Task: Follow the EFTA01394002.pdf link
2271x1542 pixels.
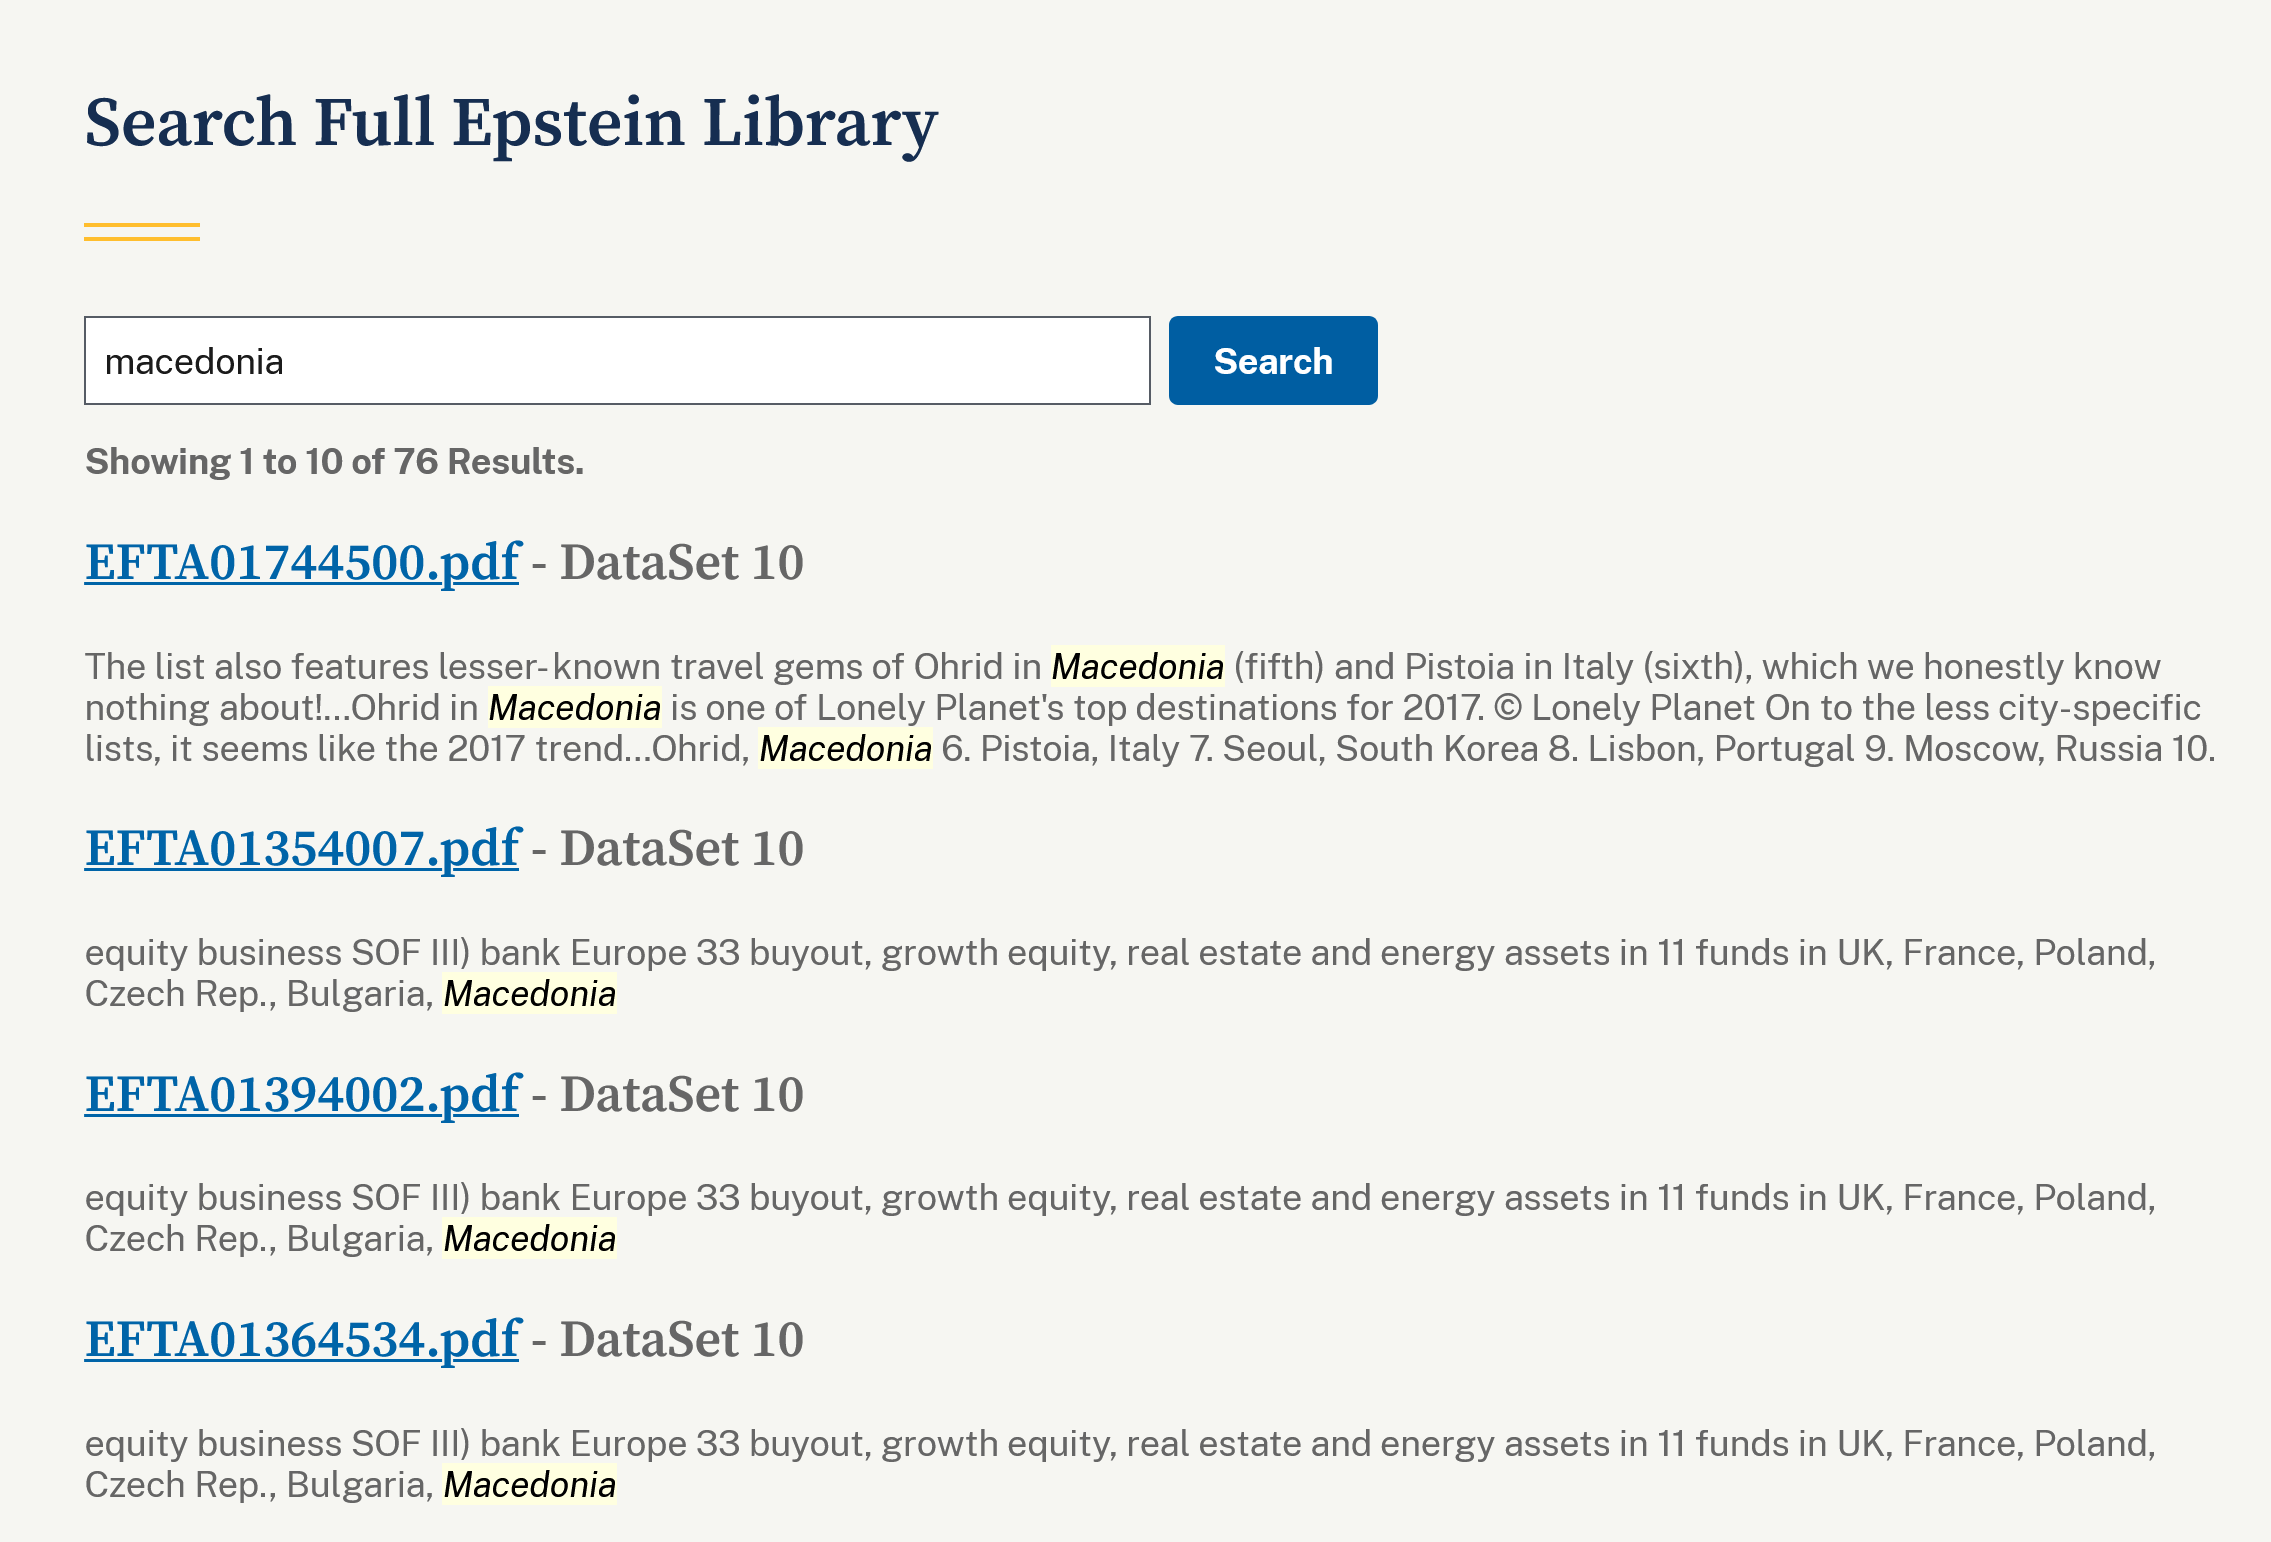Action: [x=302, y=1094]
